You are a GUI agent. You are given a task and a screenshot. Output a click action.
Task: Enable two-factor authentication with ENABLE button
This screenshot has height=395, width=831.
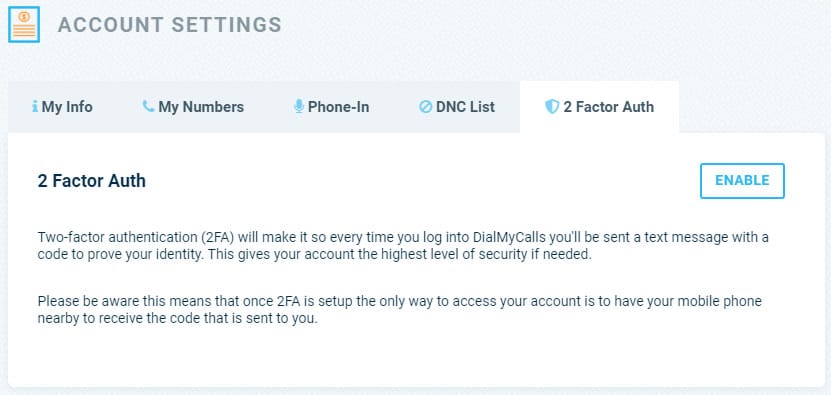pos(742,181)
